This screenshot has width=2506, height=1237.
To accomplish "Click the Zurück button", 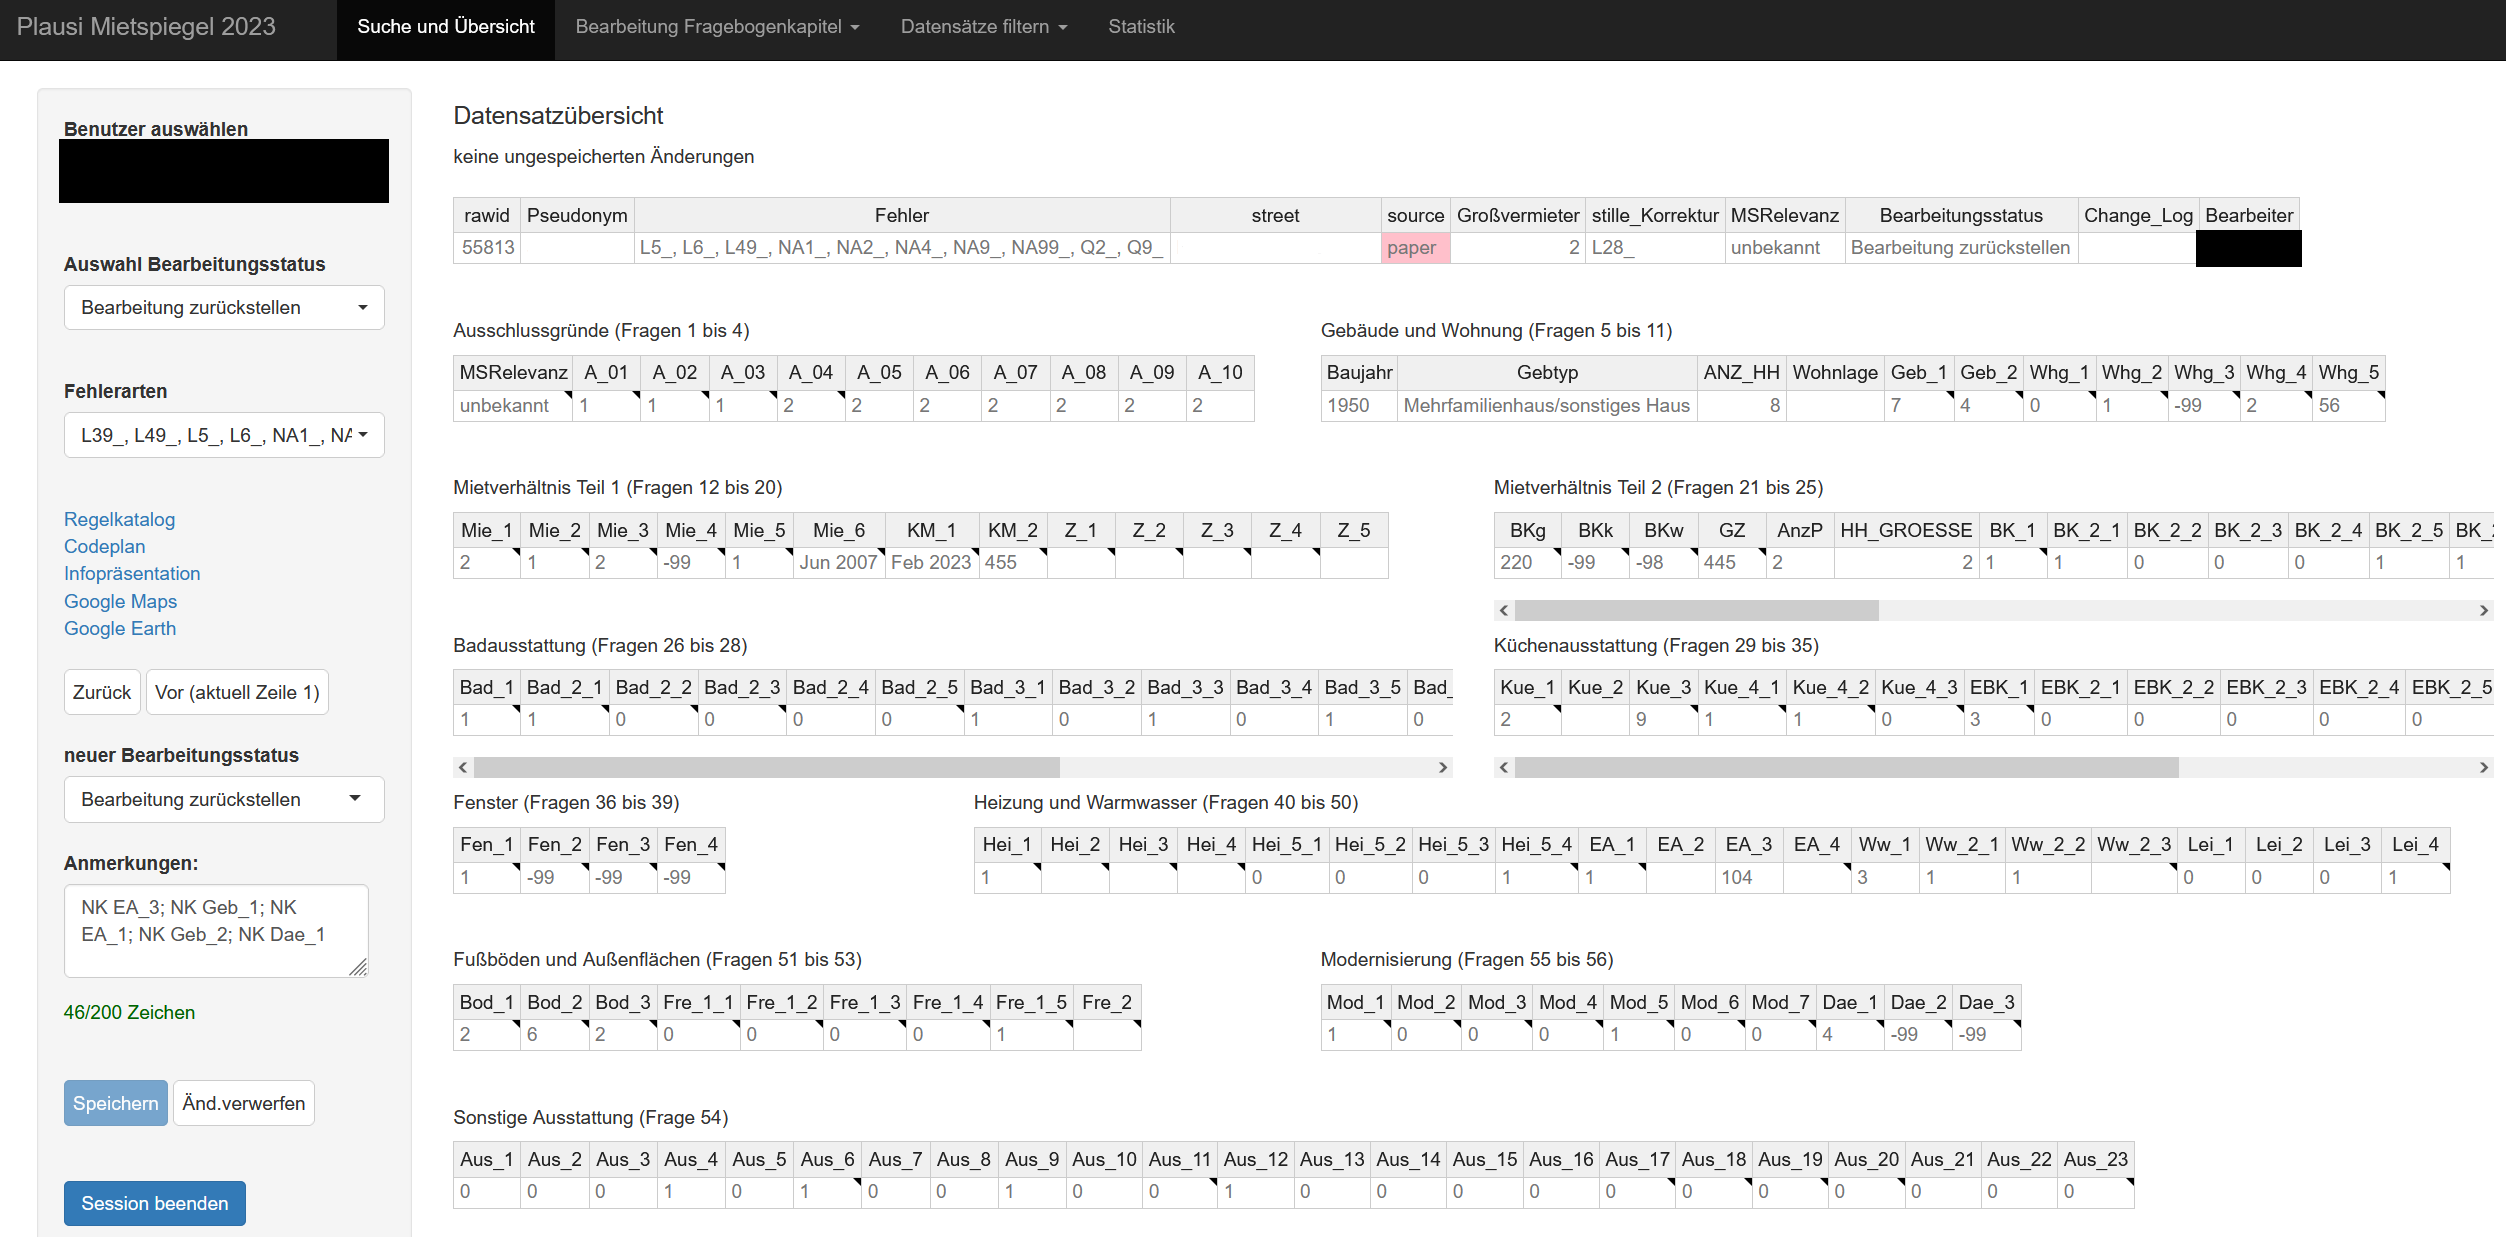I will (x=102, y=692).
